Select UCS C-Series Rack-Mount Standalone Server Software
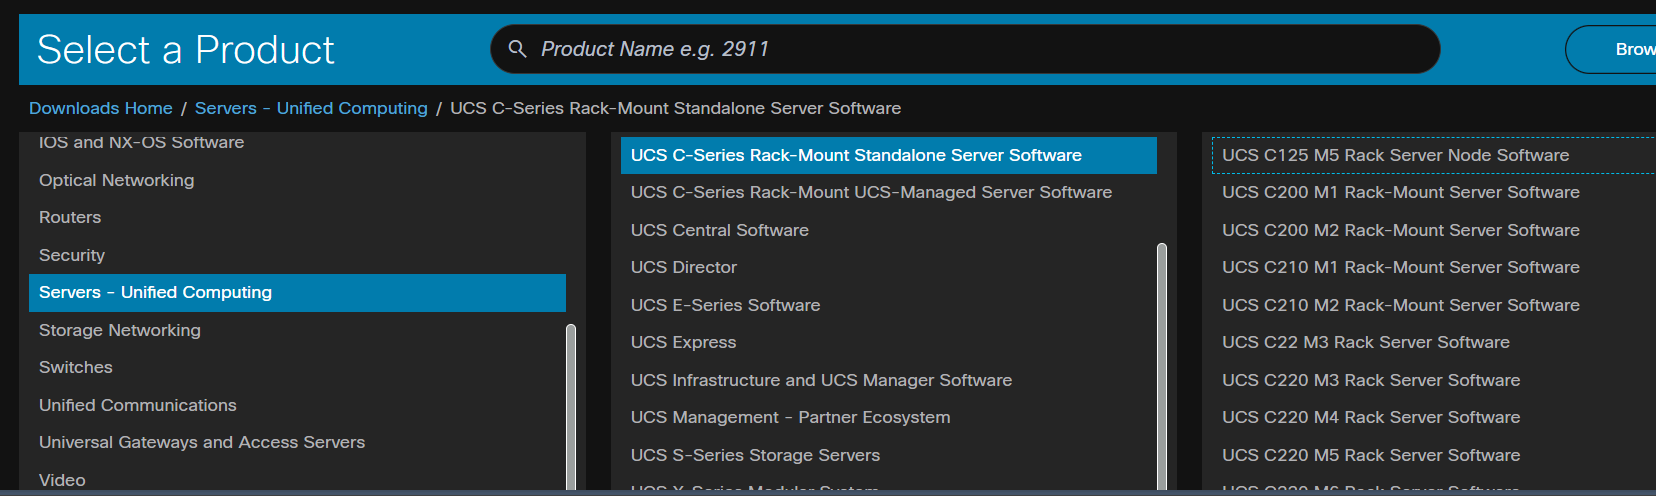The image size is (1656, 496). pos(888,155)
